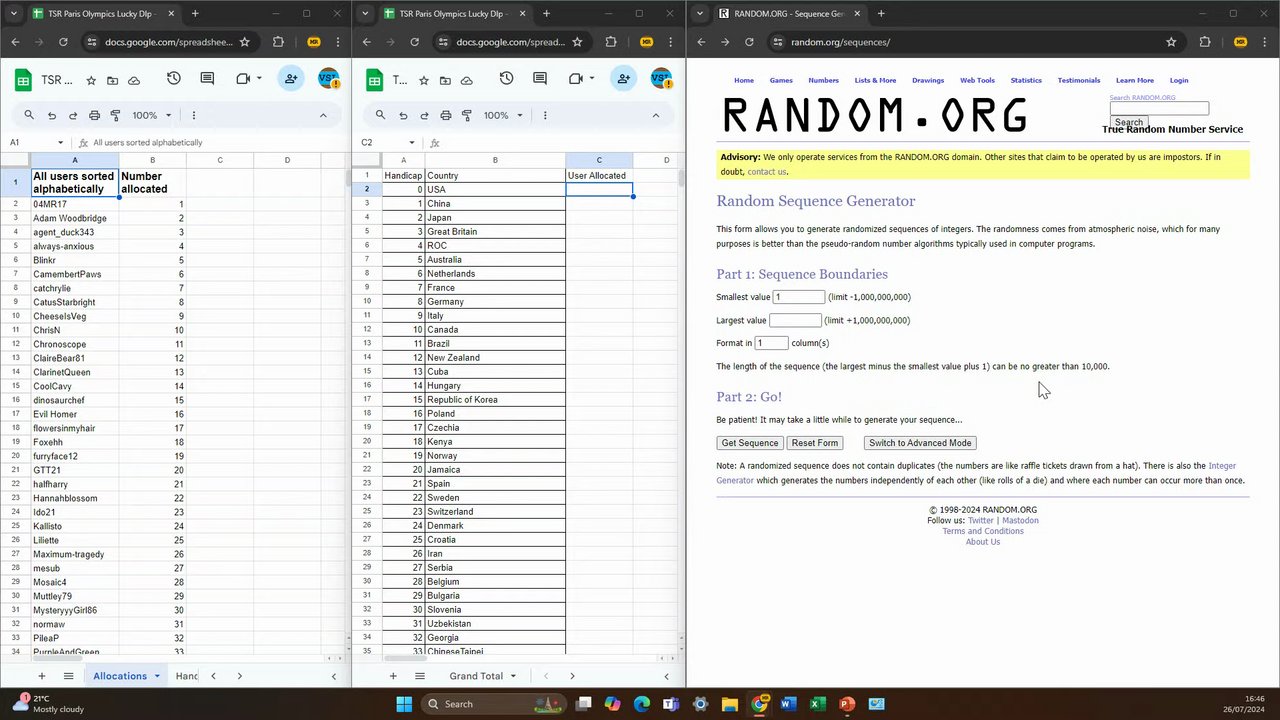Open comments in the left Sheets window
1280x720 pixels.
click(207, 79)
